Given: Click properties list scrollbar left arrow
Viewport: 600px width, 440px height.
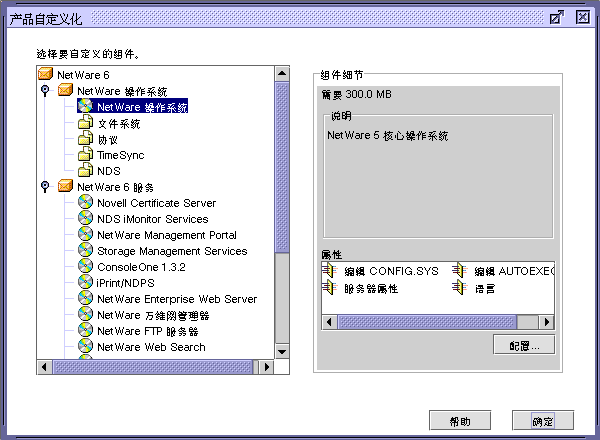Looking at the screenshot, I should click(x=329, y=322).
